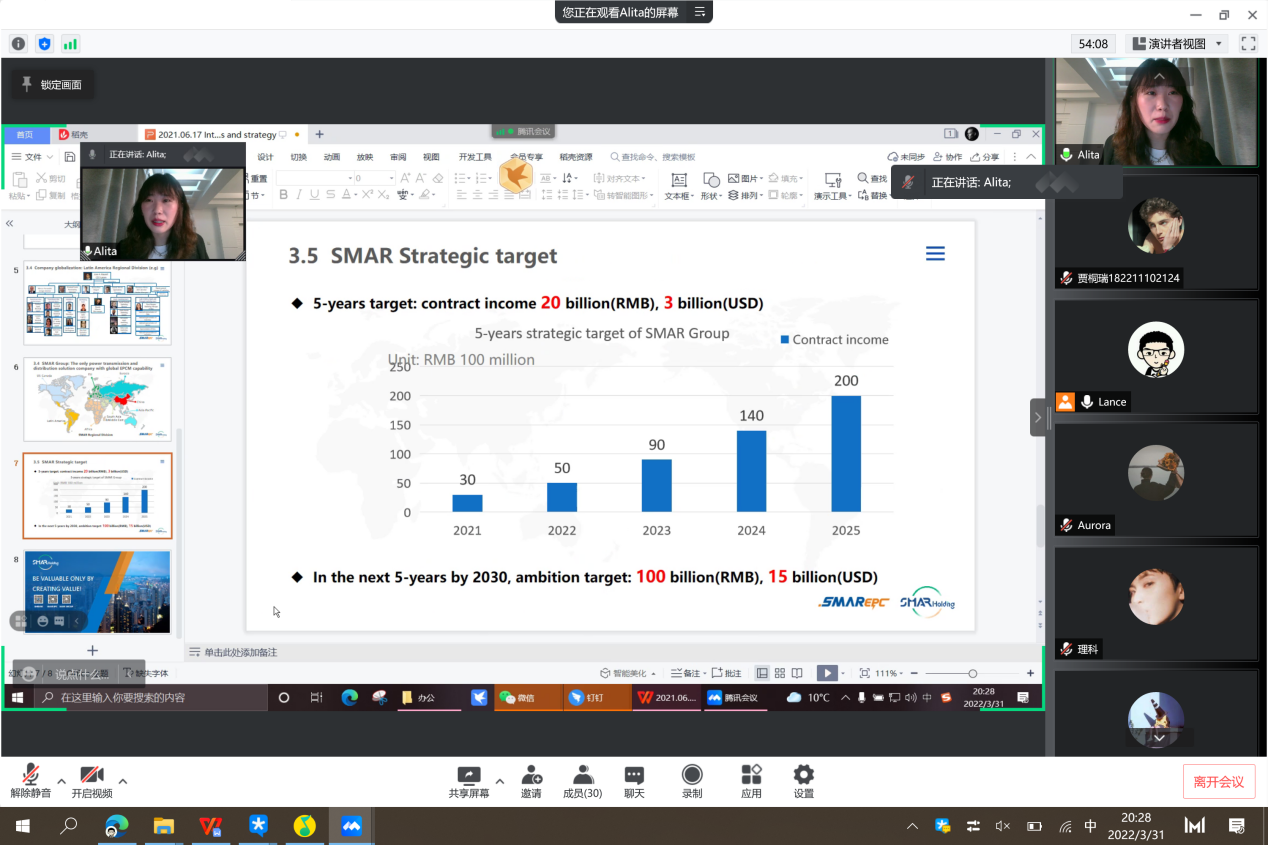Unmute microphone via 解除静音
Image resolution: width=1268 pixels, height=845 pixels.
31,781
